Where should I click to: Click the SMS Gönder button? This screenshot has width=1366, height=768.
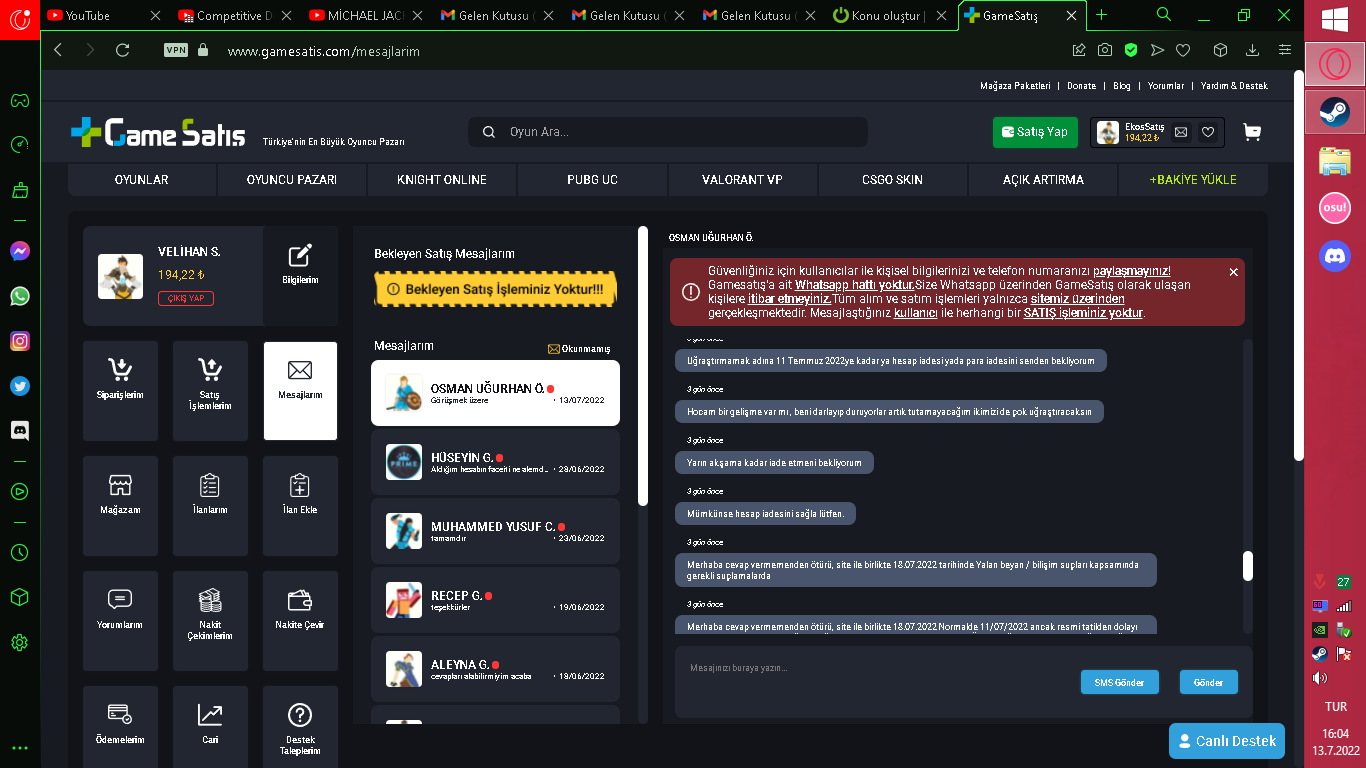coord(1120,682)
